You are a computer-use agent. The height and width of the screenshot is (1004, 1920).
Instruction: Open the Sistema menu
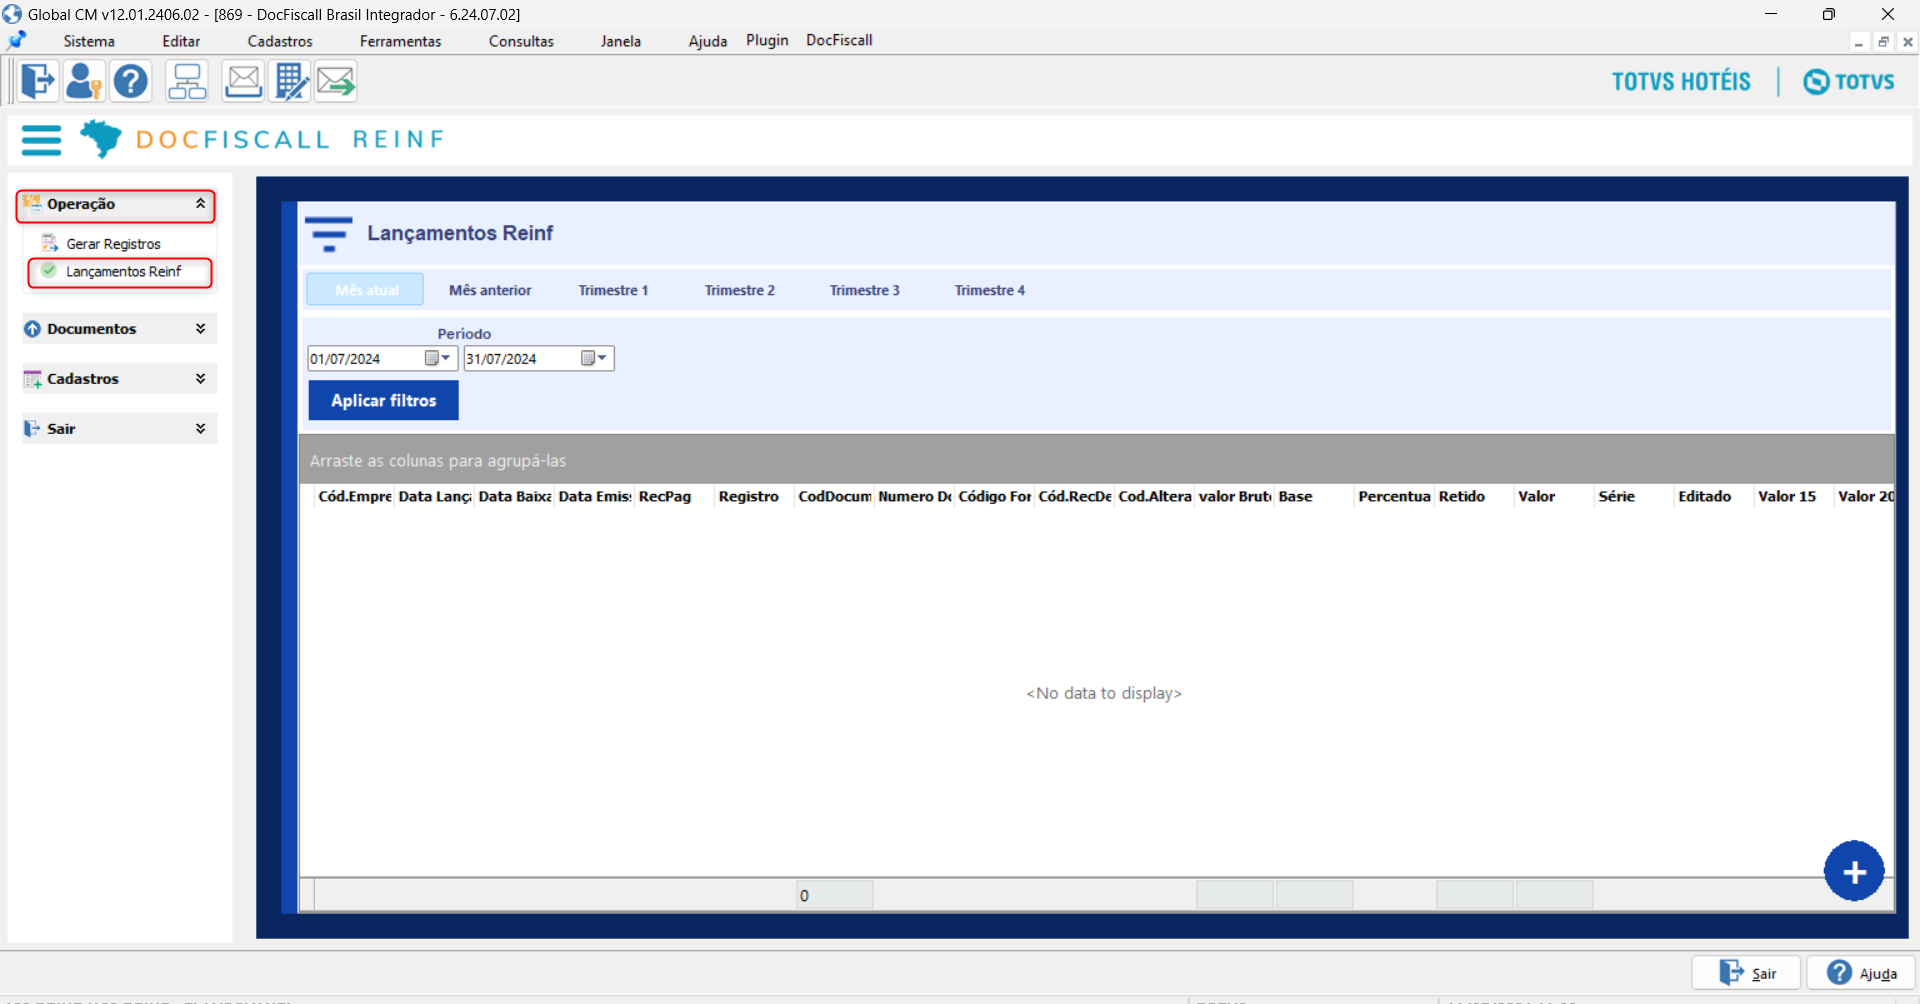tap(89, 41)
